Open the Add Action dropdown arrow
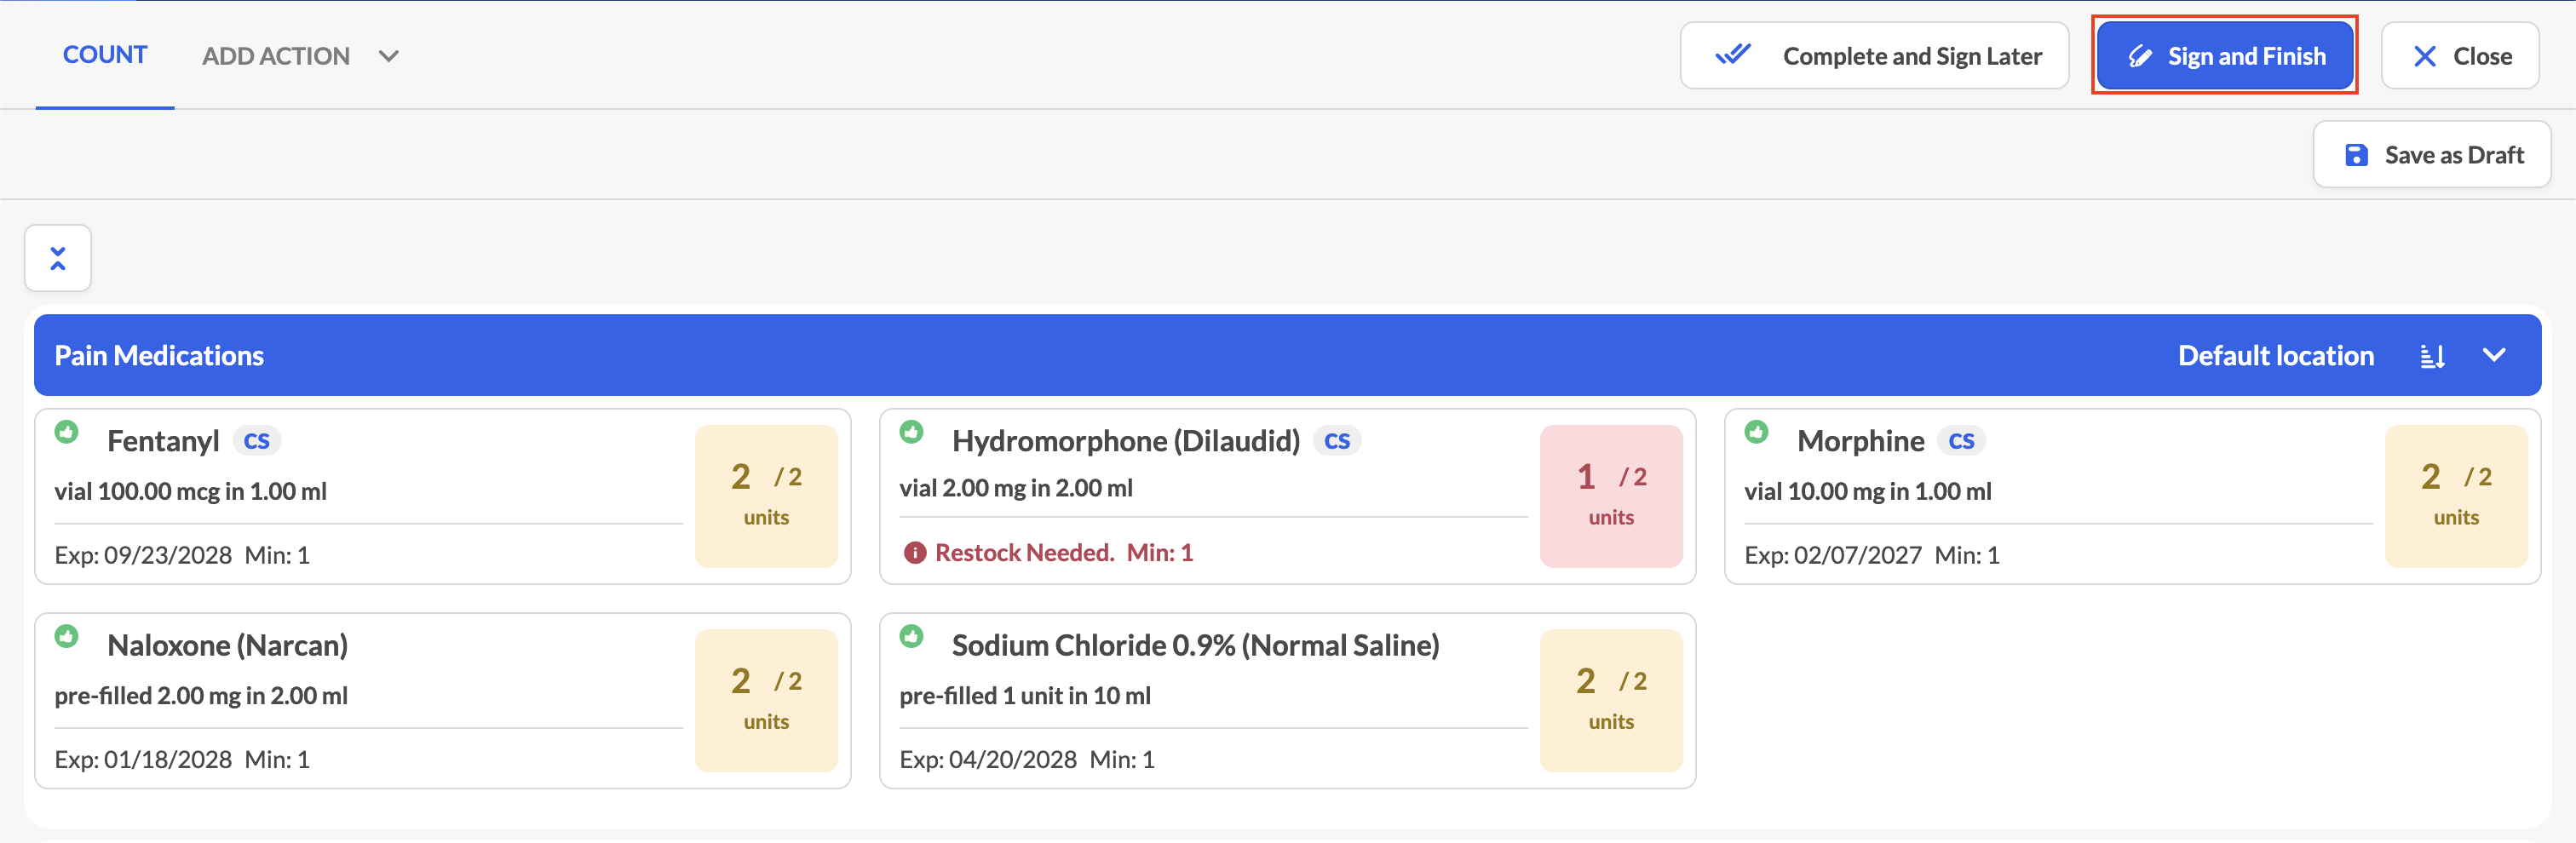 [x=389, y=56]
